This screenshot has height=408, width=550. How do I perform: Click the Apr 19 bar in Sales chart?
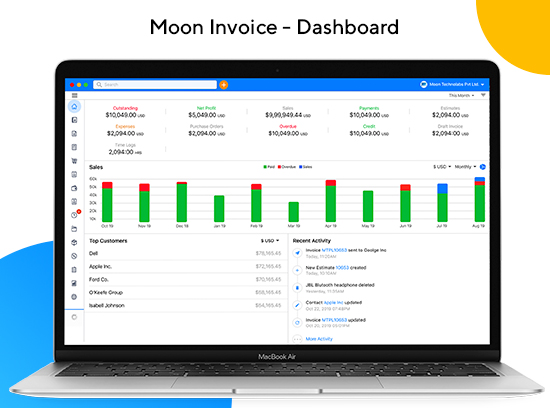(x=331, y=201)
